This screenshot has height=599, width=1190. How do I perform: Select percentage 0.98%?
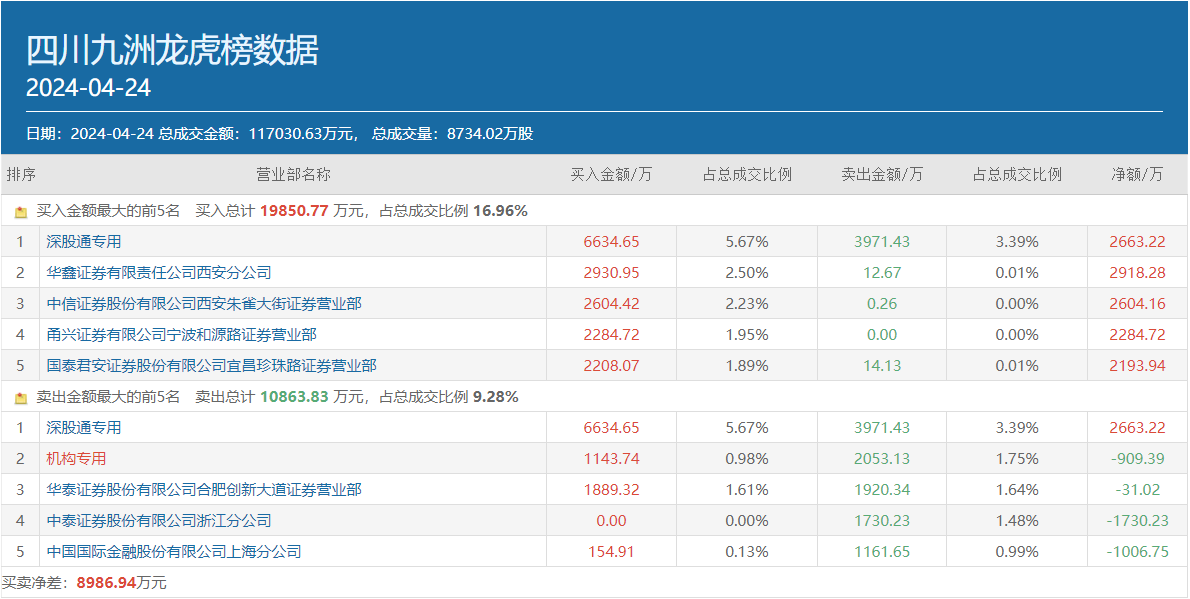748,459
